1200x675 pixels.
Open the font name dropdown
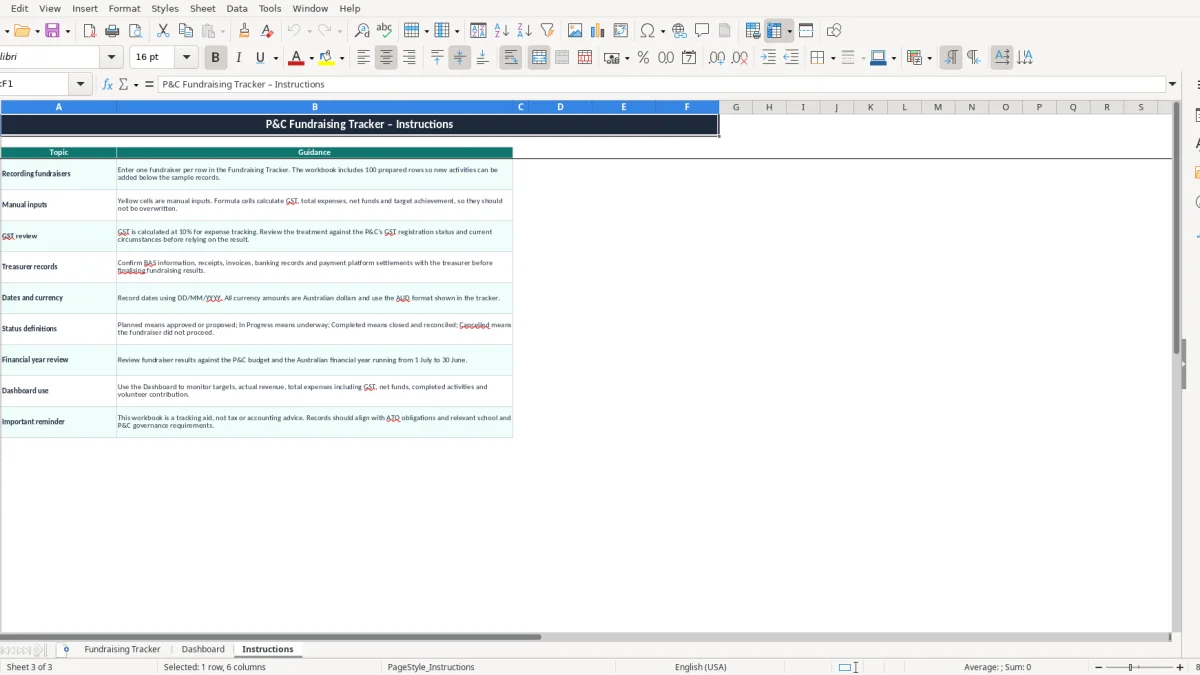pos(111,58)
